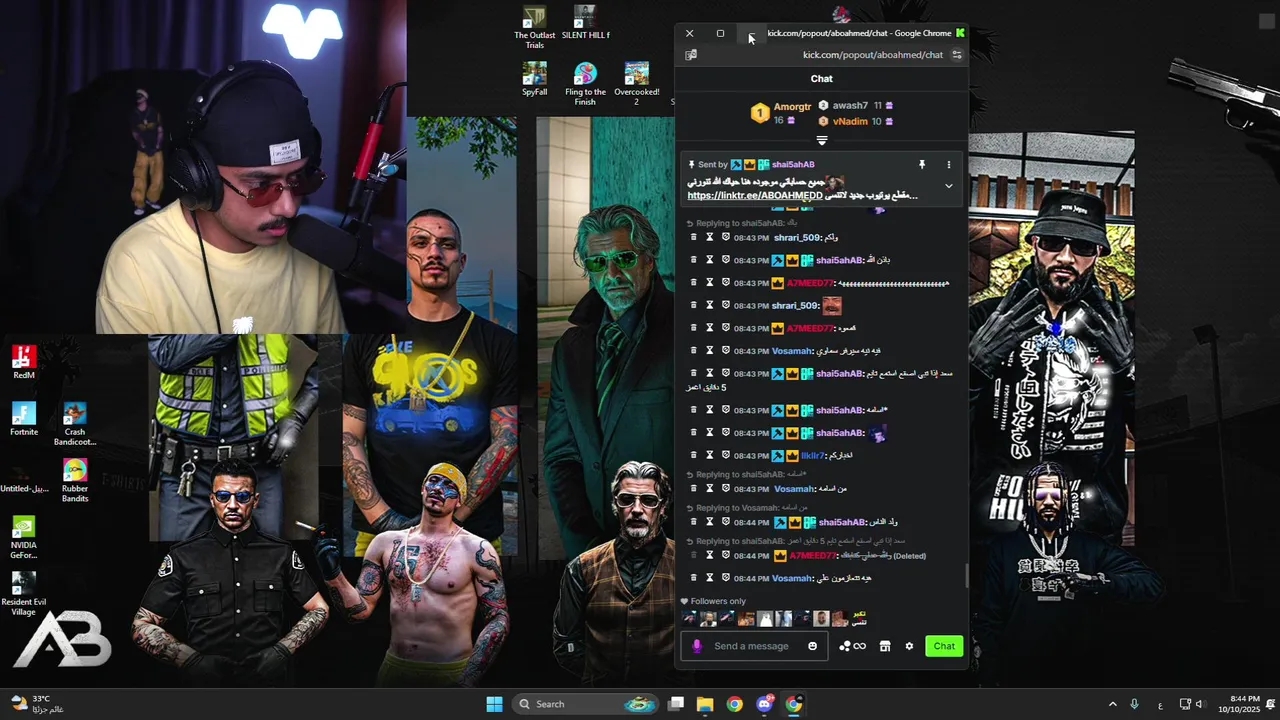Open SpyFall desktop icon
This screenshot has height=720, width=1280.
(x=535, y=80)
